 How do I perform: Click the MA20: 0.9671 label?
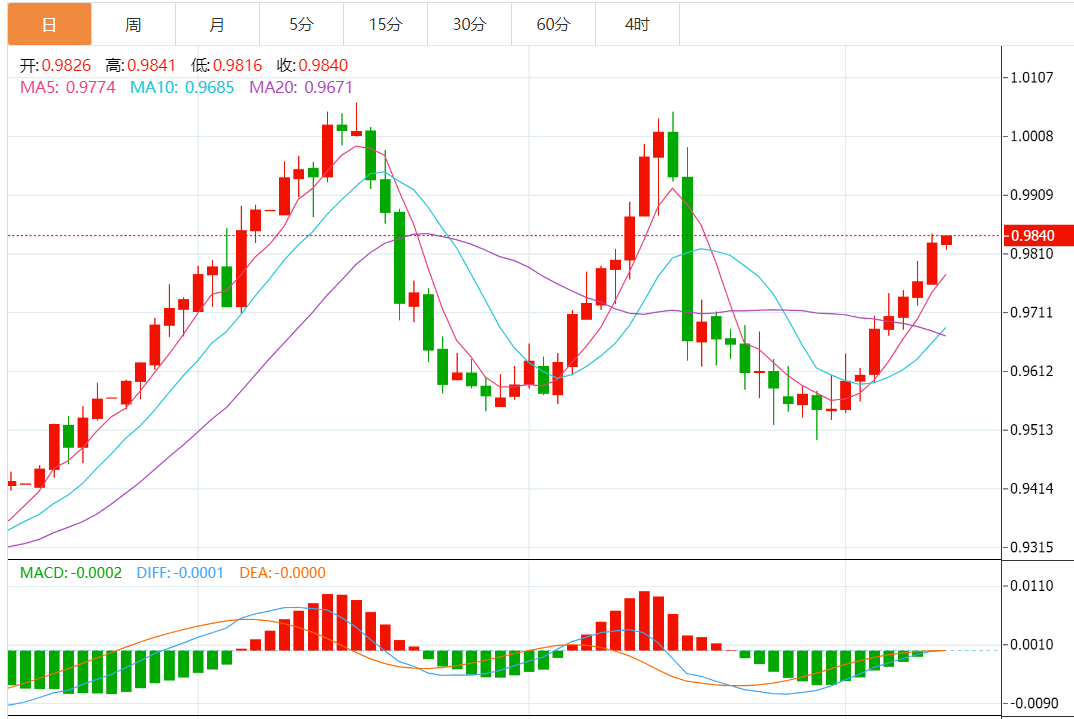click(x=301, y=88)
